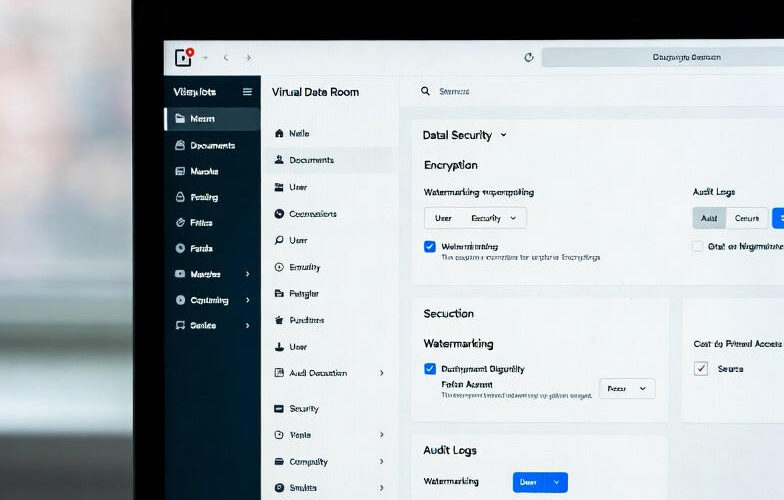Click the browser back arrow
The height and width of the screenshot is (500, 784).
(x=226, y=58)
